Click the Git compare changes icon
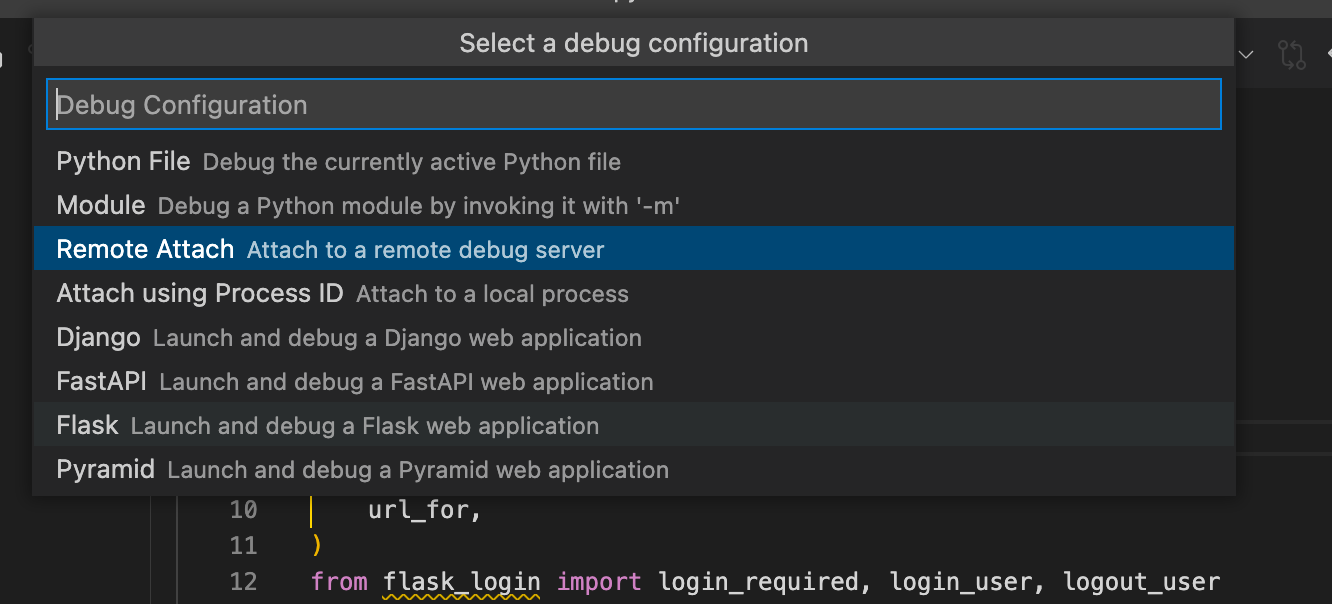 click(1291, 55)
